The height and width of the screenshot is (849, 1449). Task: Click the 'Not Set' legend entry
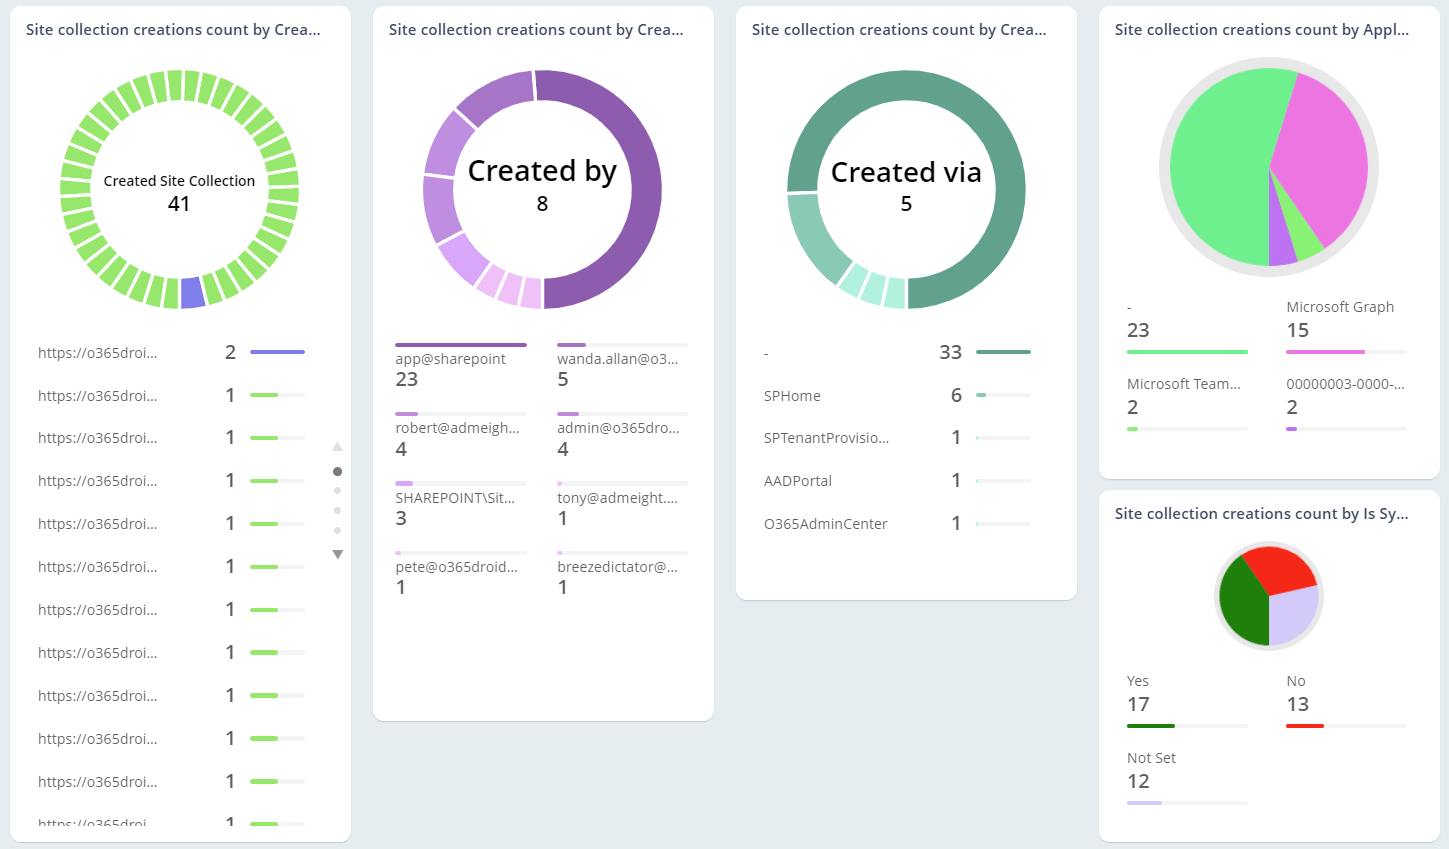1150,758
